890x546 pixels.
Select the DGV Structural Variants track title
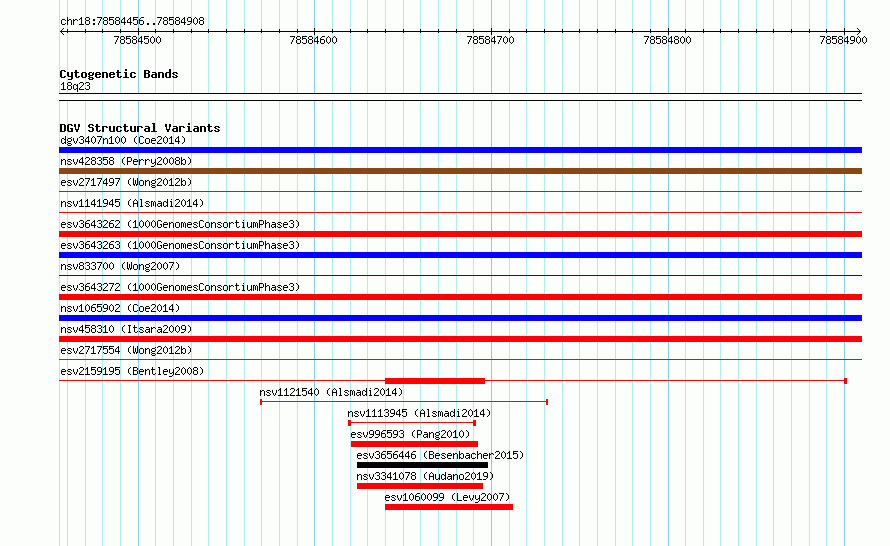pos(140,128)
